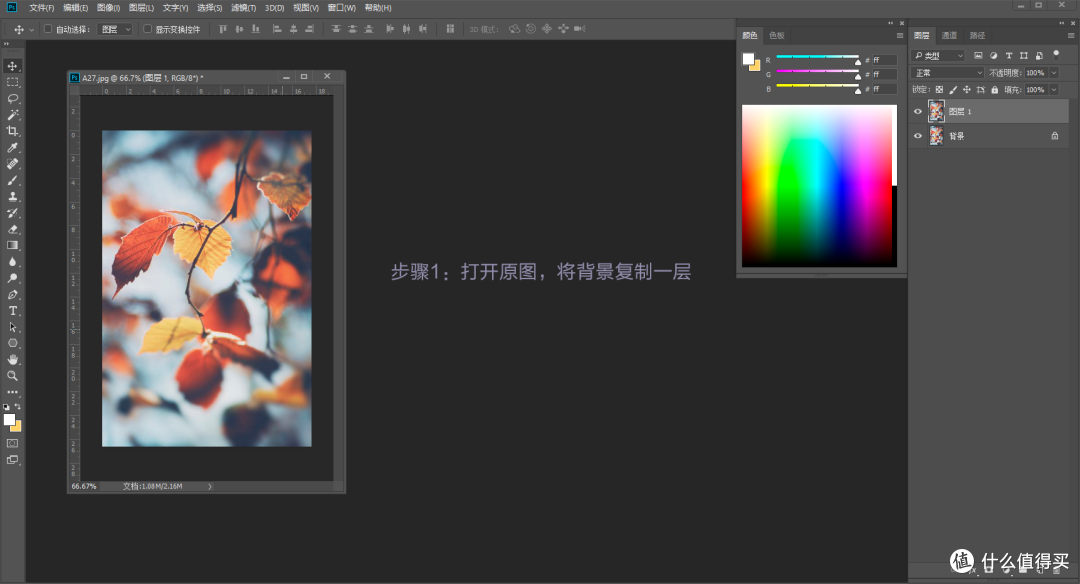Select the Lasso tool
The image size is (1080, 584).
(x=12, y=98)
